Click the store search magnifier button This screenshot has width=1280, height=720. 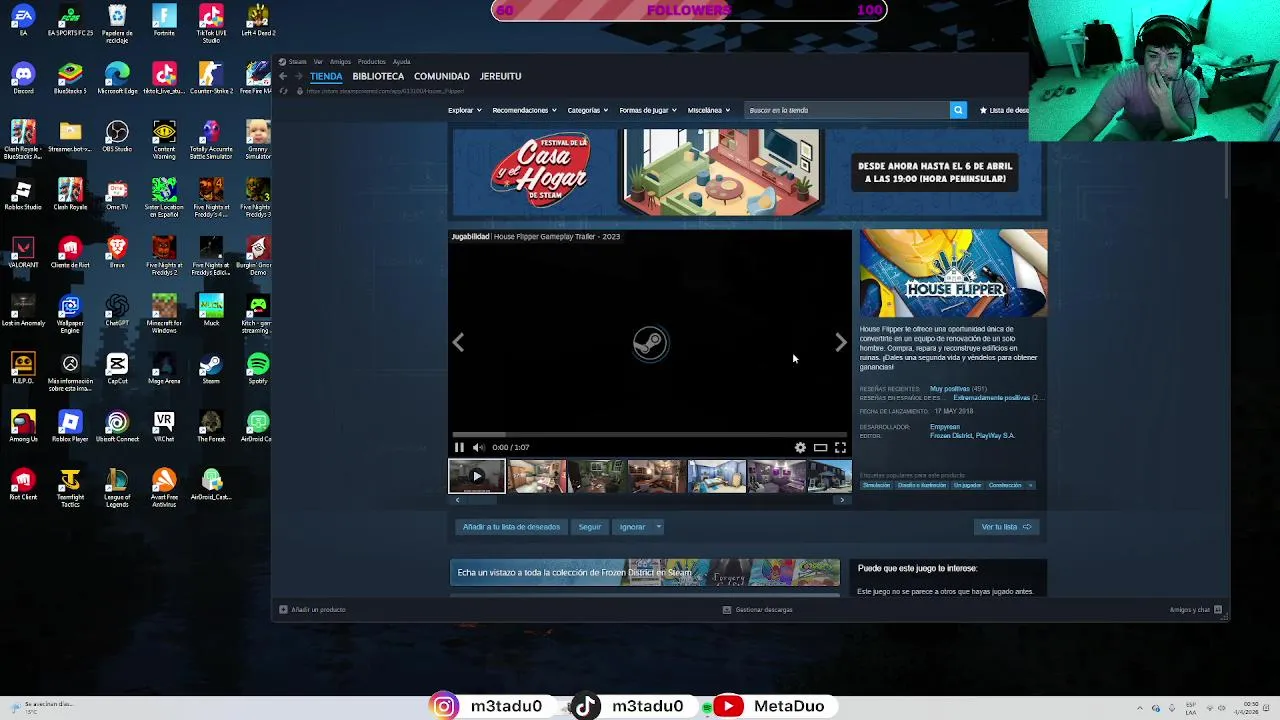coord(958,110)
